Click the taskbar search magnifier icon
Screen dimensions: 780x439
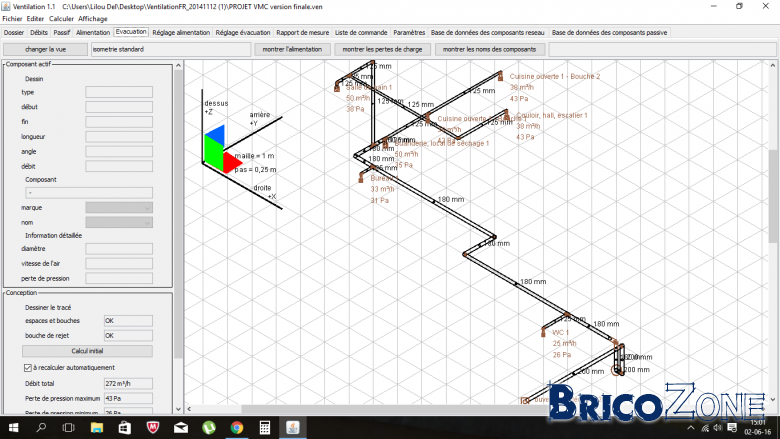click(41, 428)
